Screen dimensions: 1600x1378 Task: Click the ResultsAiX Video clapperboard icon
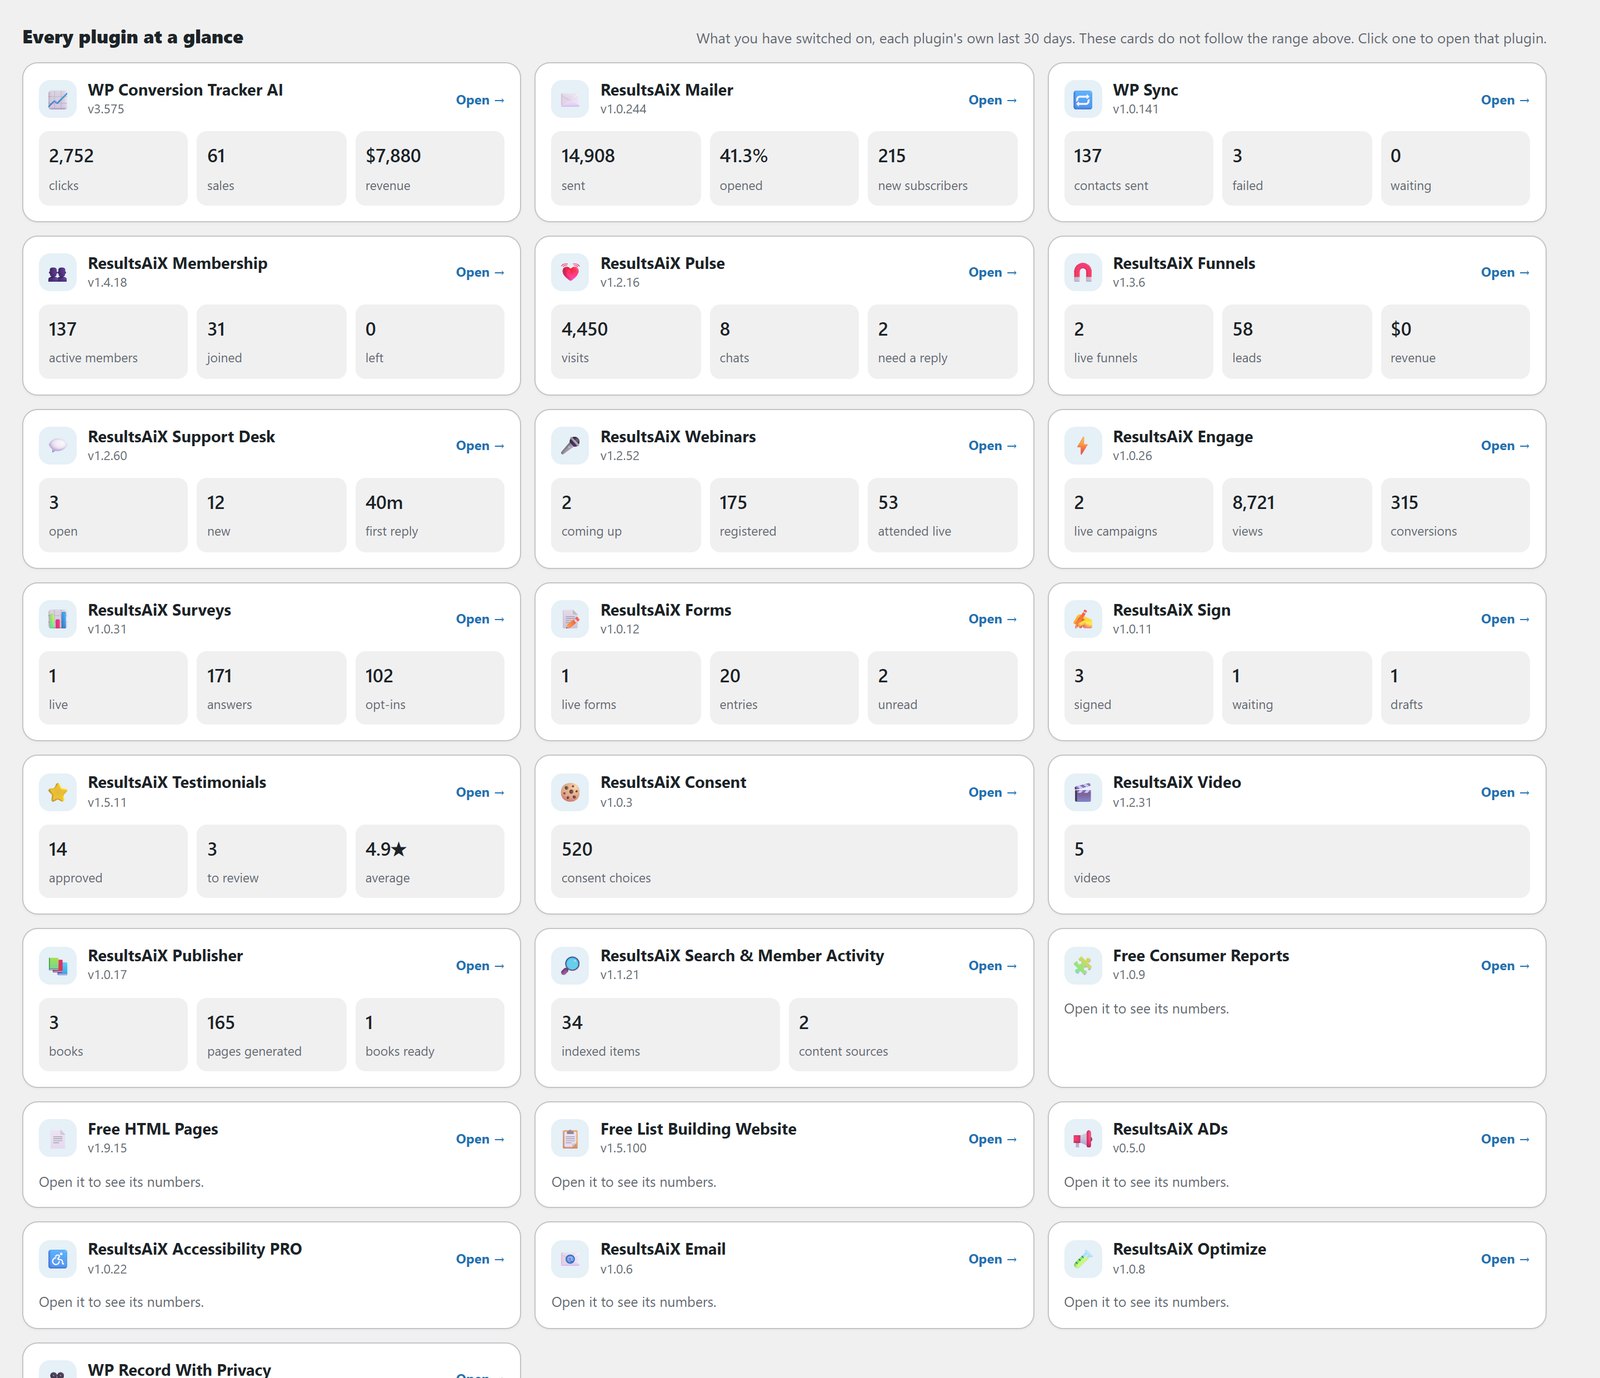click(x=1083, y=792)
